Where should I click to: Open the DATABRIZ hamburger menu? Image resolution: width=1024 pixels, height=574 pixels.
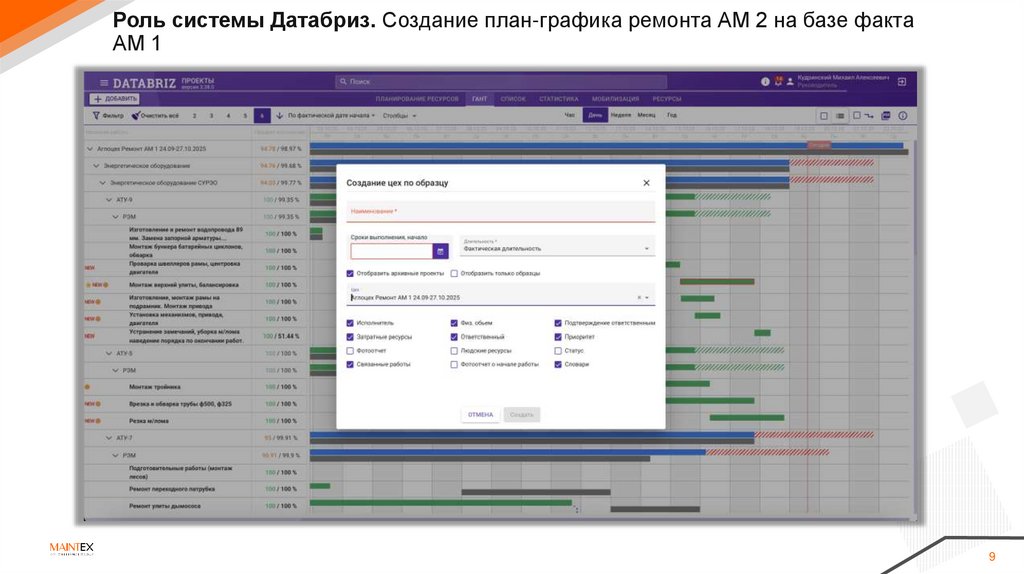(x=104, y=83)
